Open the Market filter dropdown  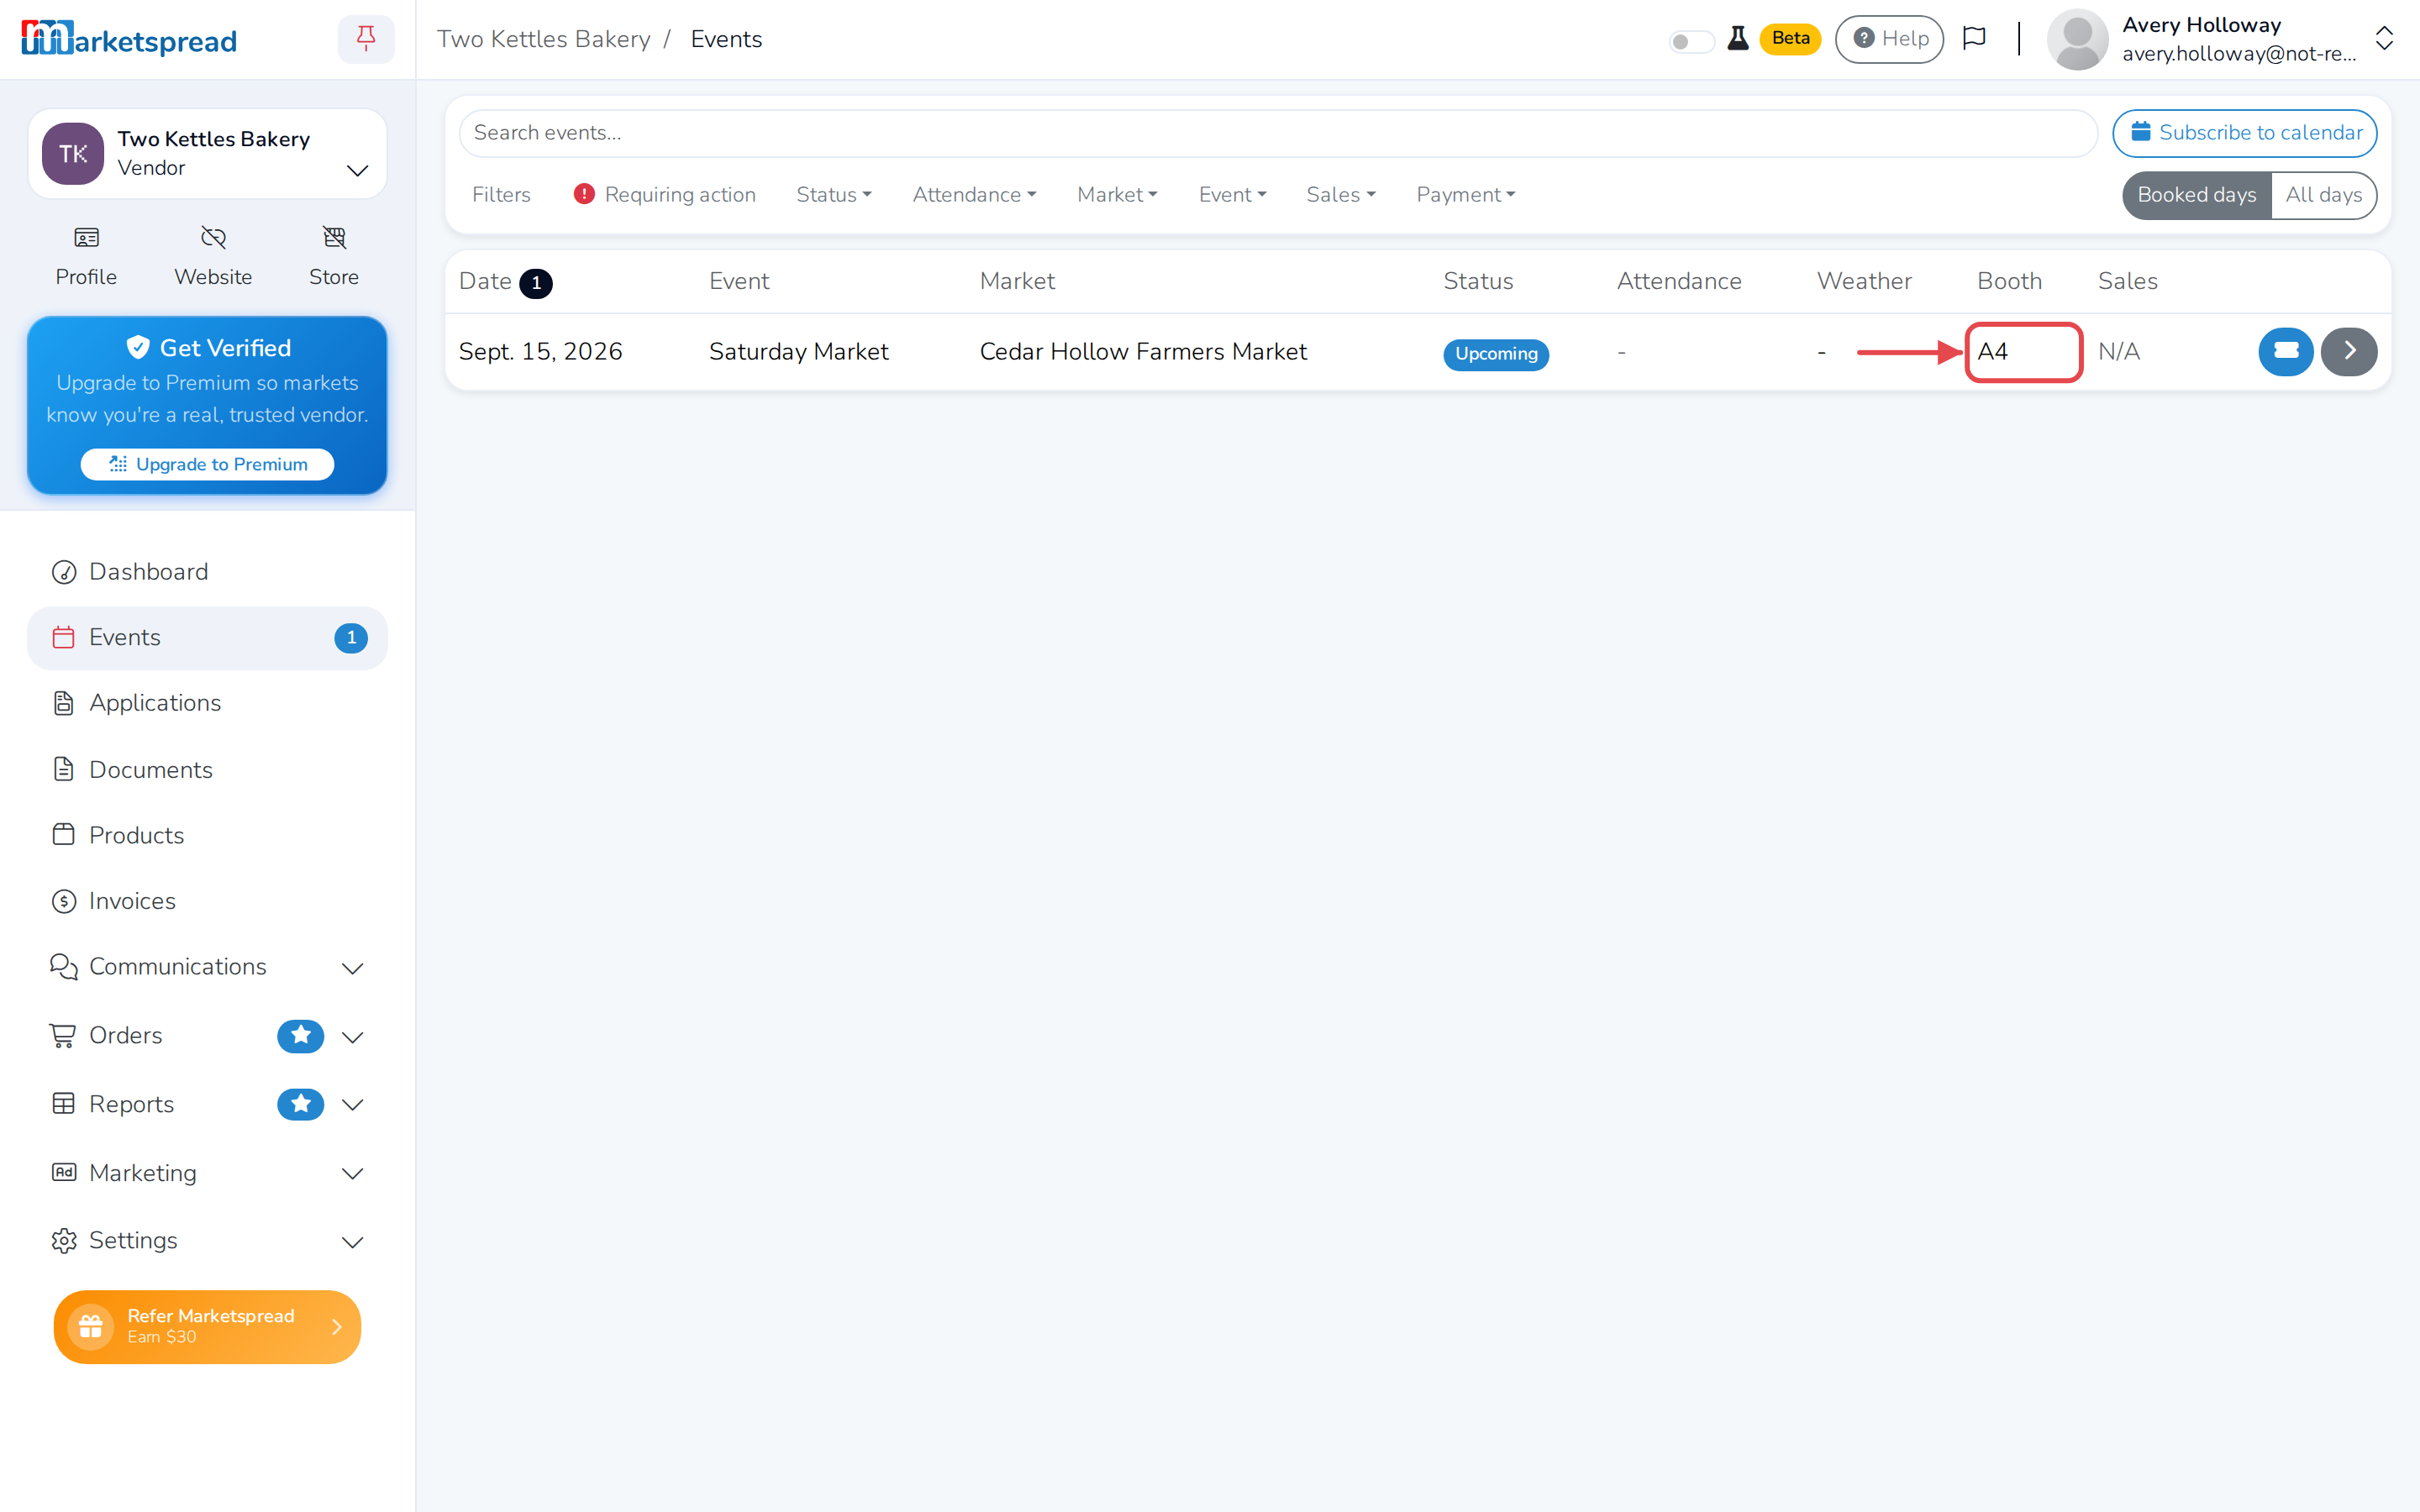point(1117,195)
